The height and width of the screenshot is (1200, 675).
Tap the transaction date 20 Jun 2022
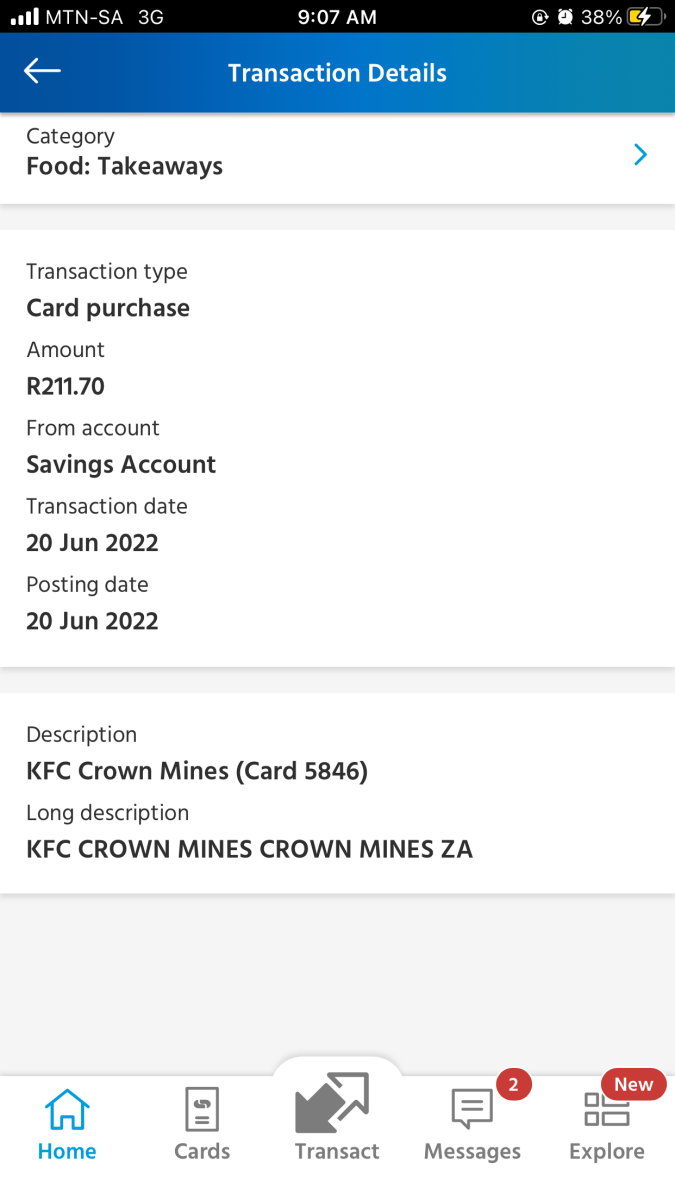click(x=92, y=543)
